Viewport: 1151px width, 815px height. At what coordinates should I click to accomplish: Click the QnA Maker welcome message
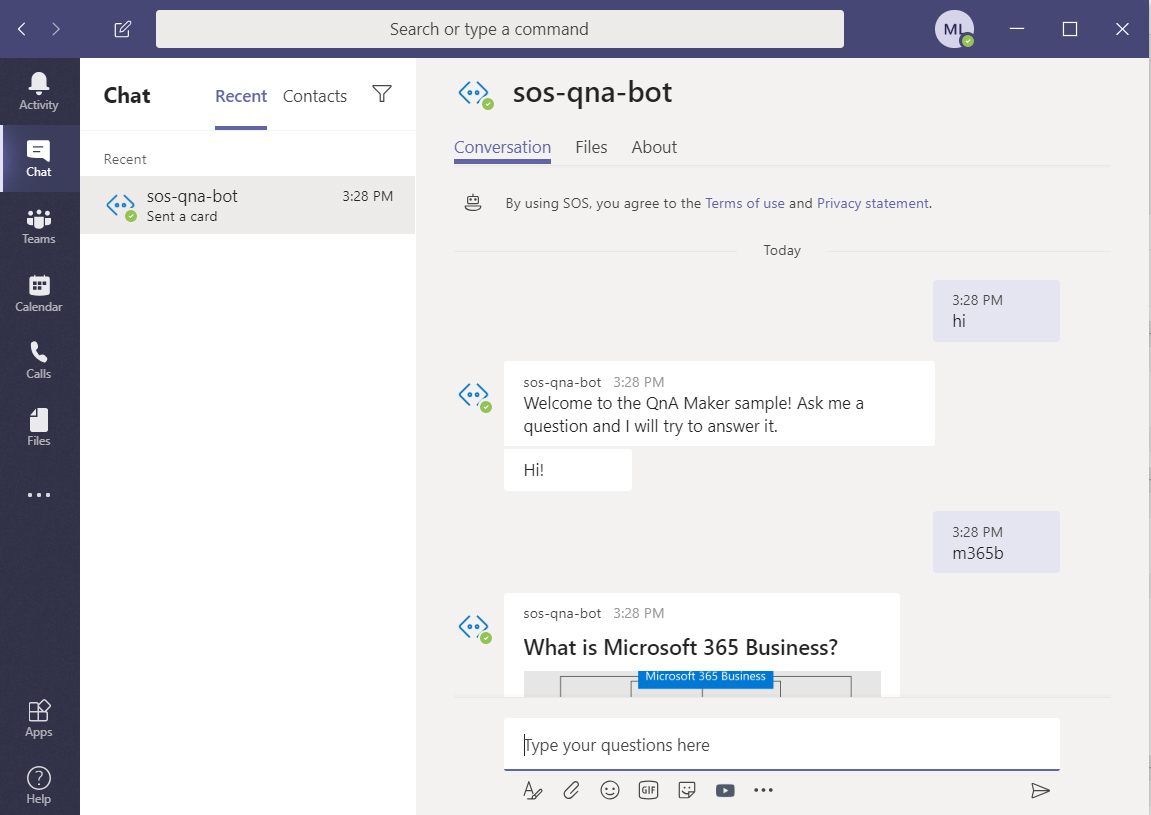tap(719, 403)
